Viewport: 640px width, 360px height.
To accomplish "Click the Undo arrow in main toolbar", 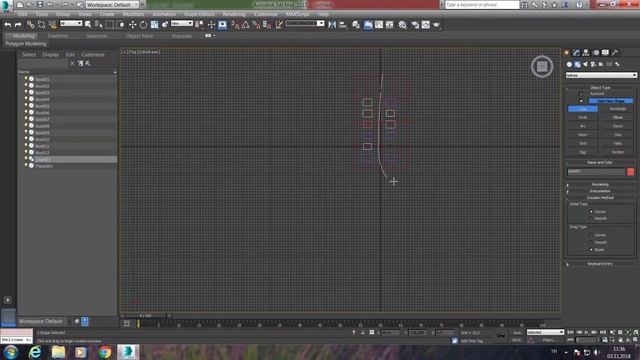I will (x=7, y=25).
